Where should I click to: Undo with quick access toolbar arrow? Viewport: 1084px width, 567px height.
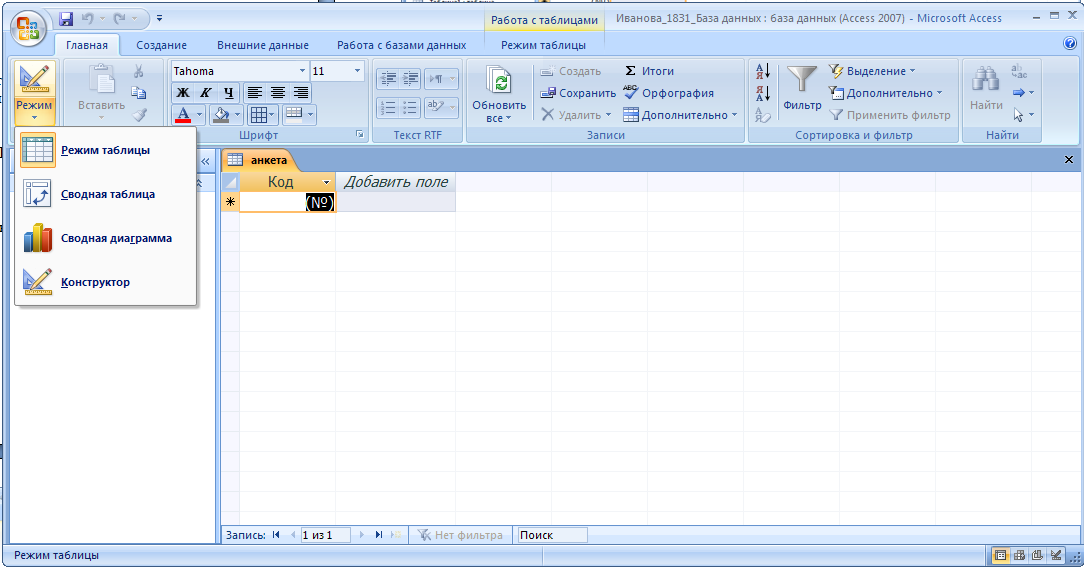click(88, 19)
